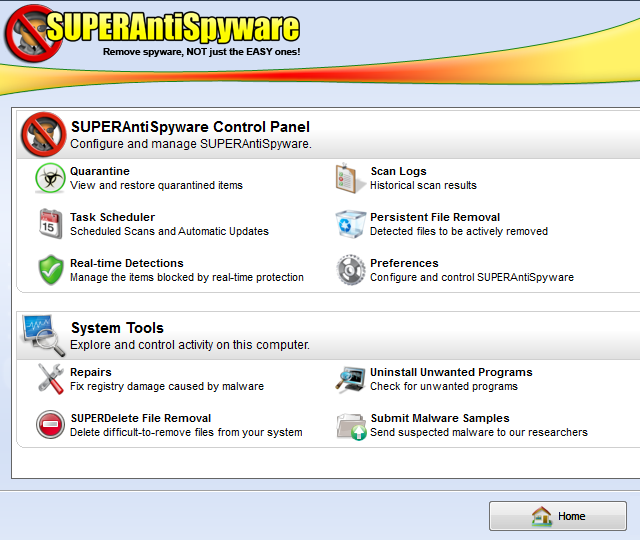Click the Repairs wrench and screwdriver icon

point(50,378)
